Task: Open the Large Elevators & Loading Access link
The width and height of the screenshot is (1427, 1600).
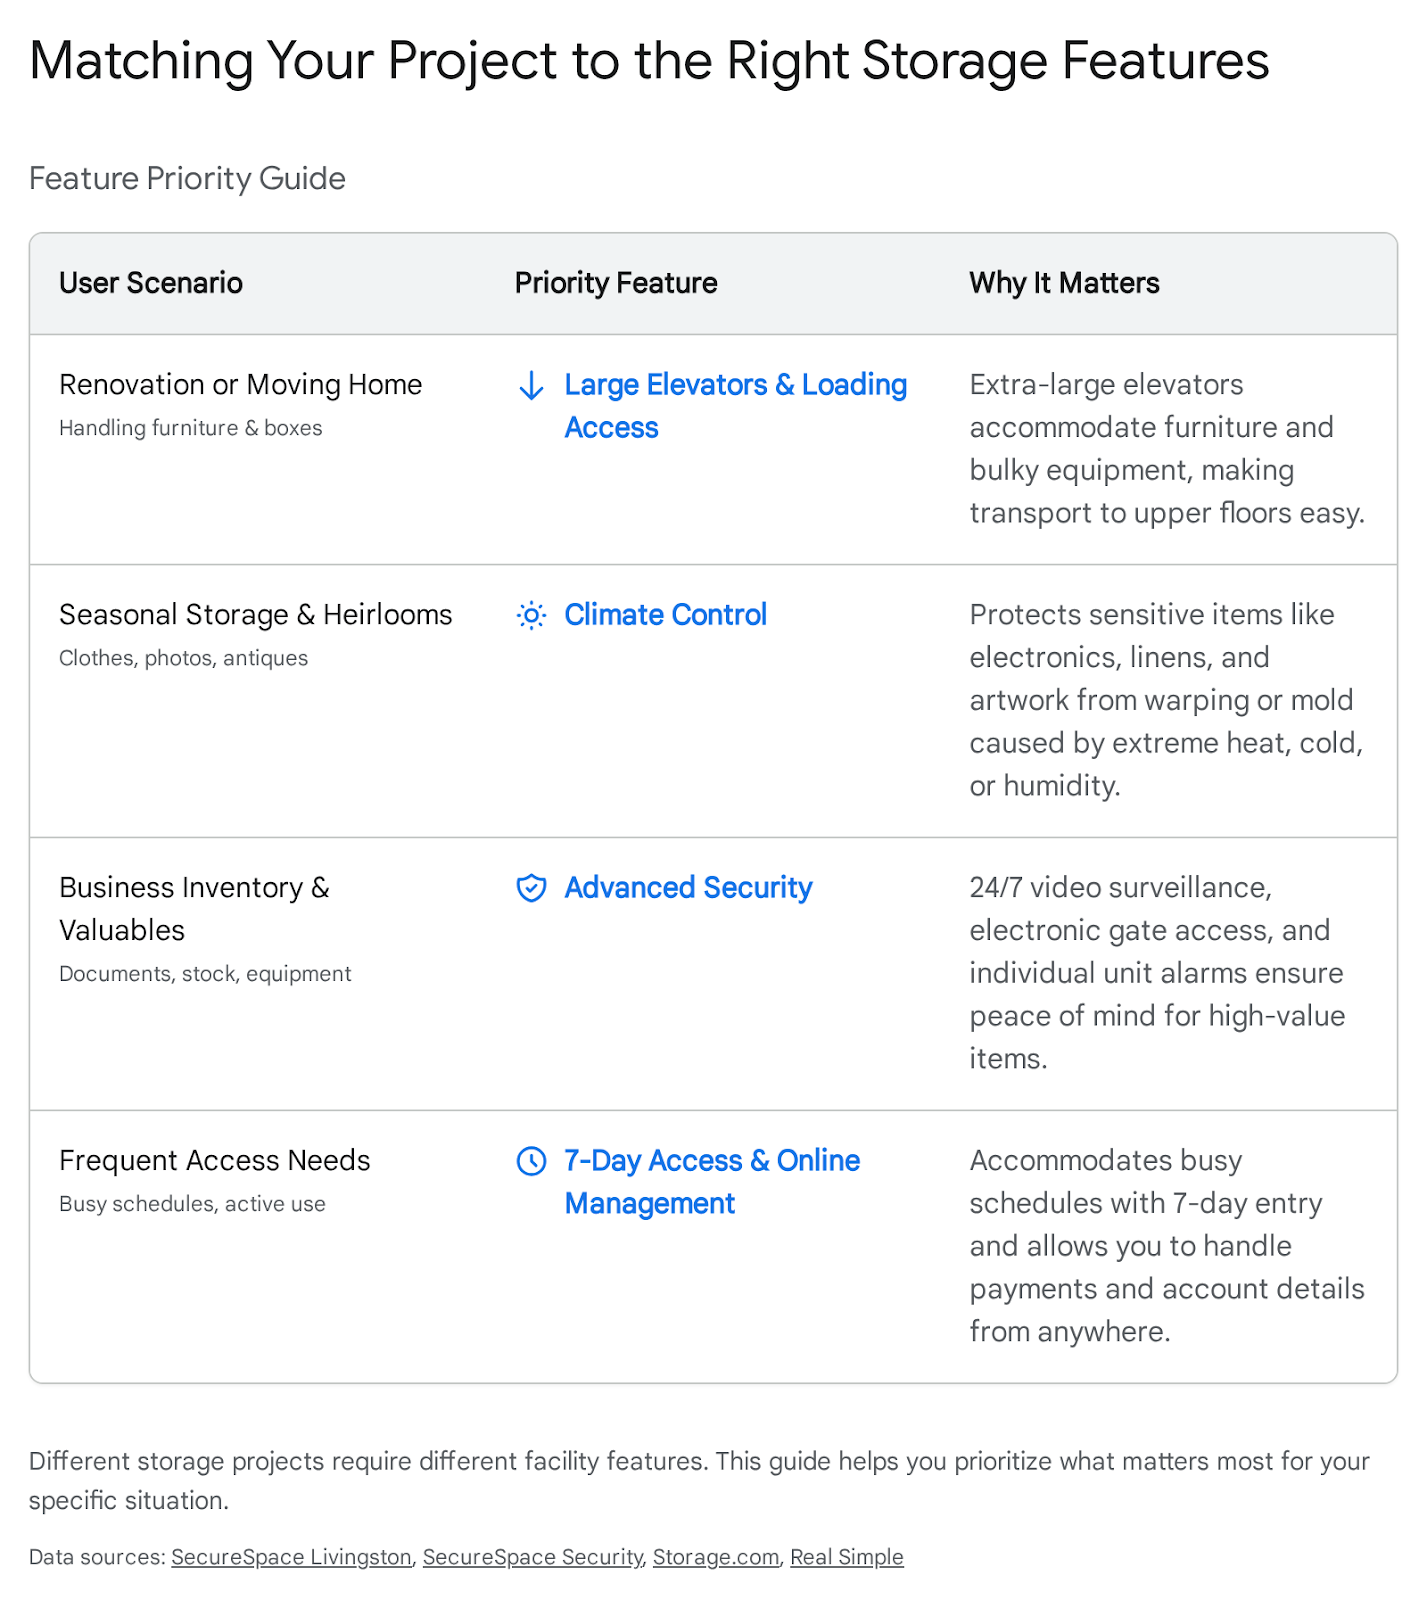Action: [x=735, y=385]
